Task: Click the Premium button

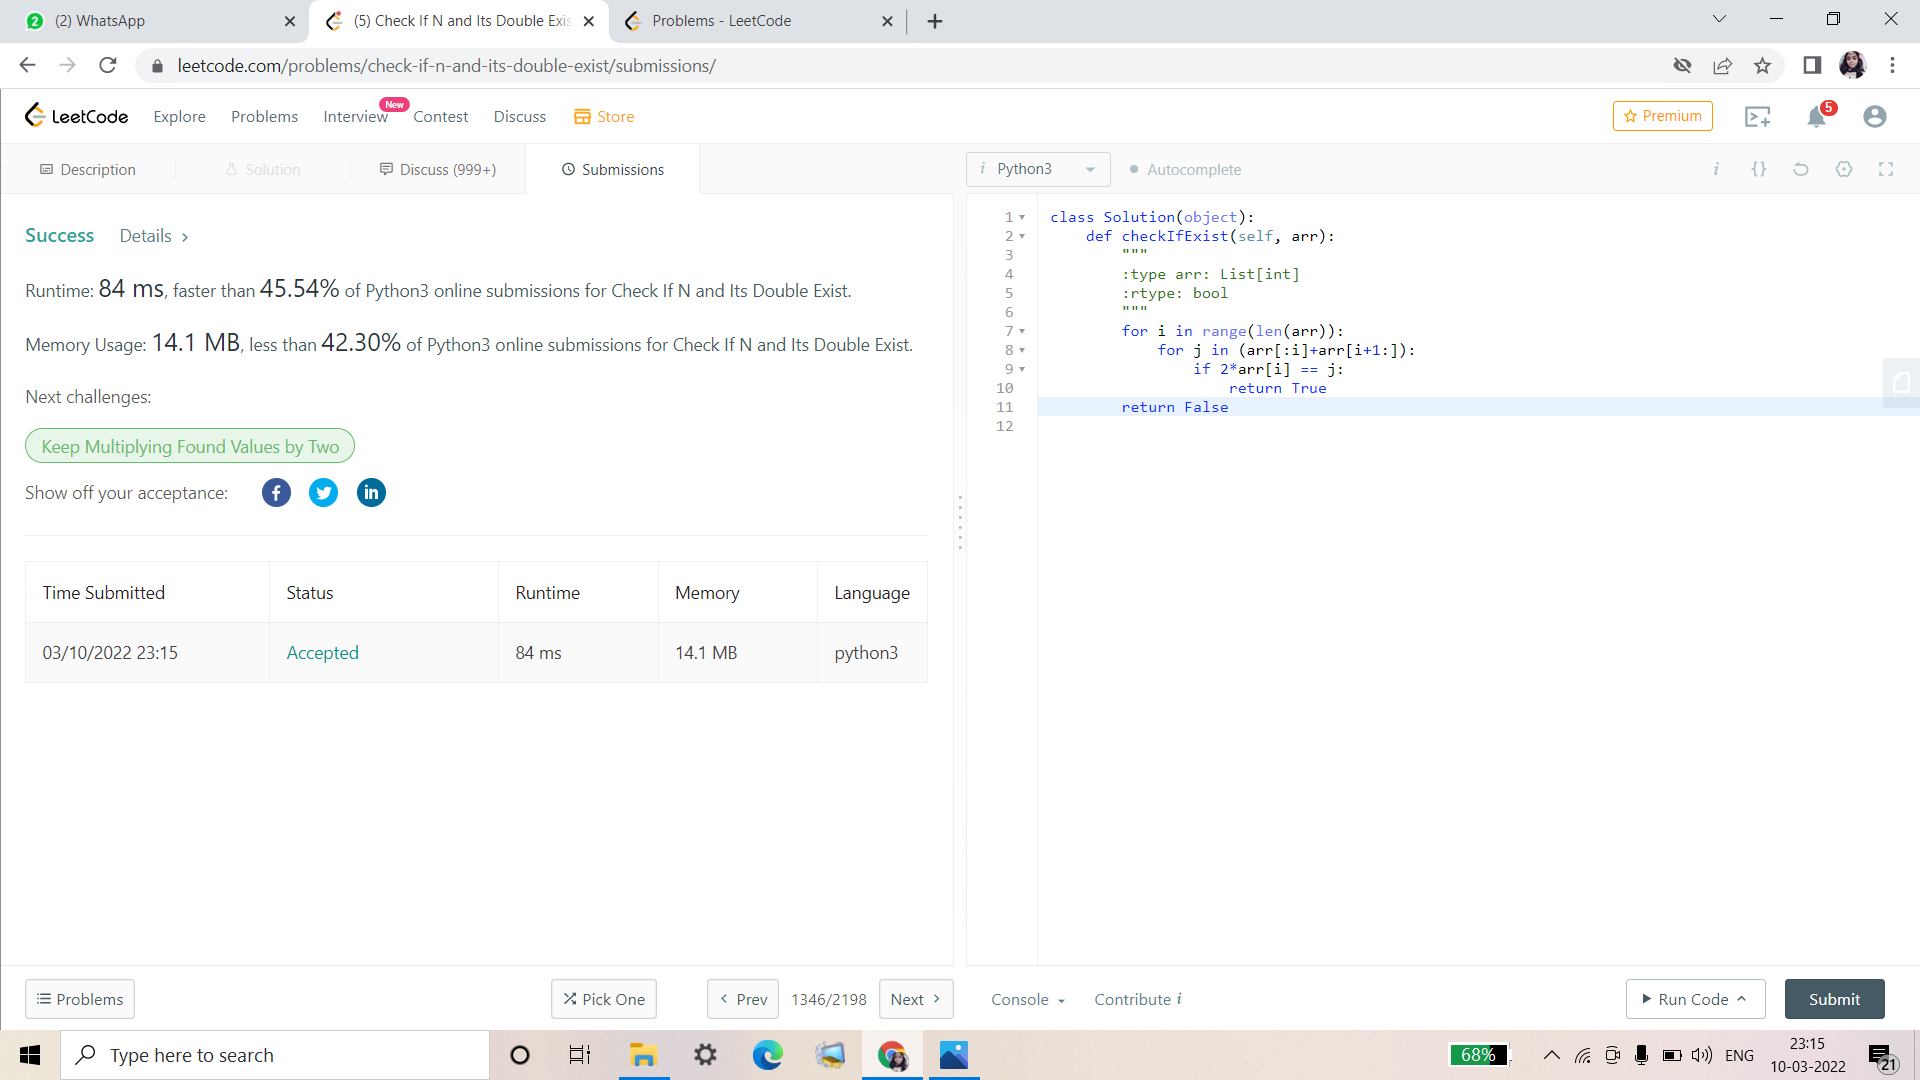Action: [x=1663, y=116]
